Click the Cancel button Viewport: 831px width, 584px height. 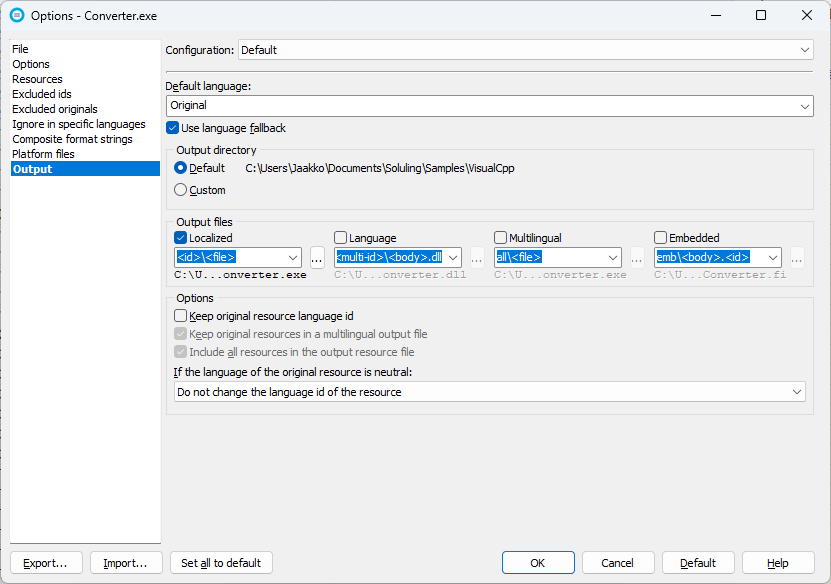[x=618, y=563]
